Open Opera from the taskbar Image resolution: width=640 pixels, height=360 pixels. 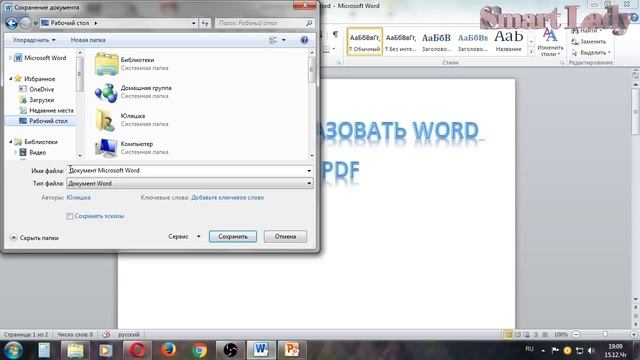137,350
